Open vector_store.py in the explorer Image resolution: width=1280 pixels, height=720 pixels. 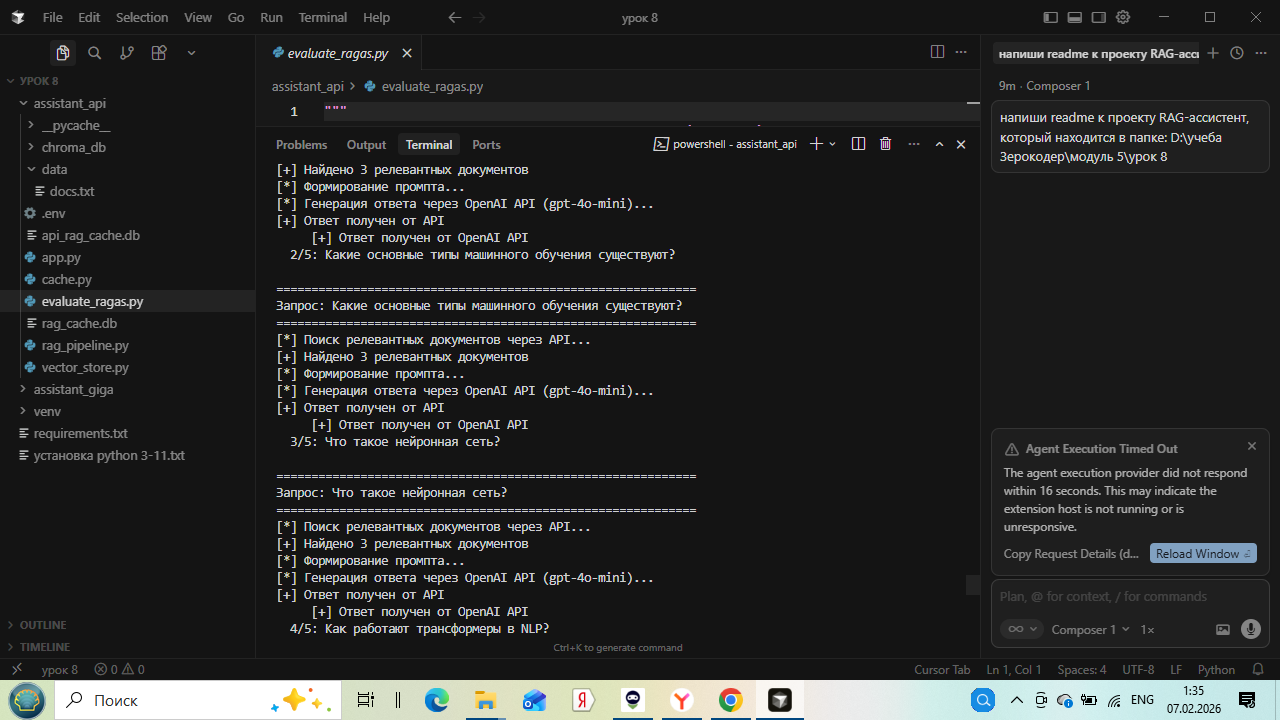85,367
